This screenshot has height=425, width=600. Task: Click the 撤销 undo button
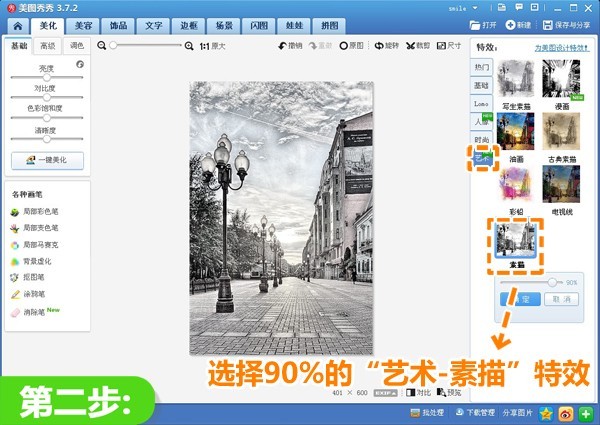click(290, 46)
